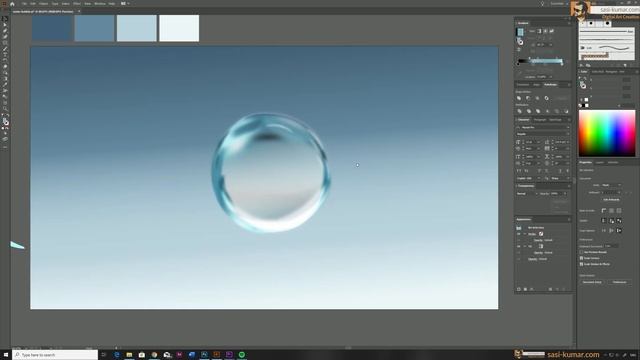Viewport: 640px width, 360px height.
Task: Toggle visibility of Fill row in Appearance
Action: [x=519, y=246]
